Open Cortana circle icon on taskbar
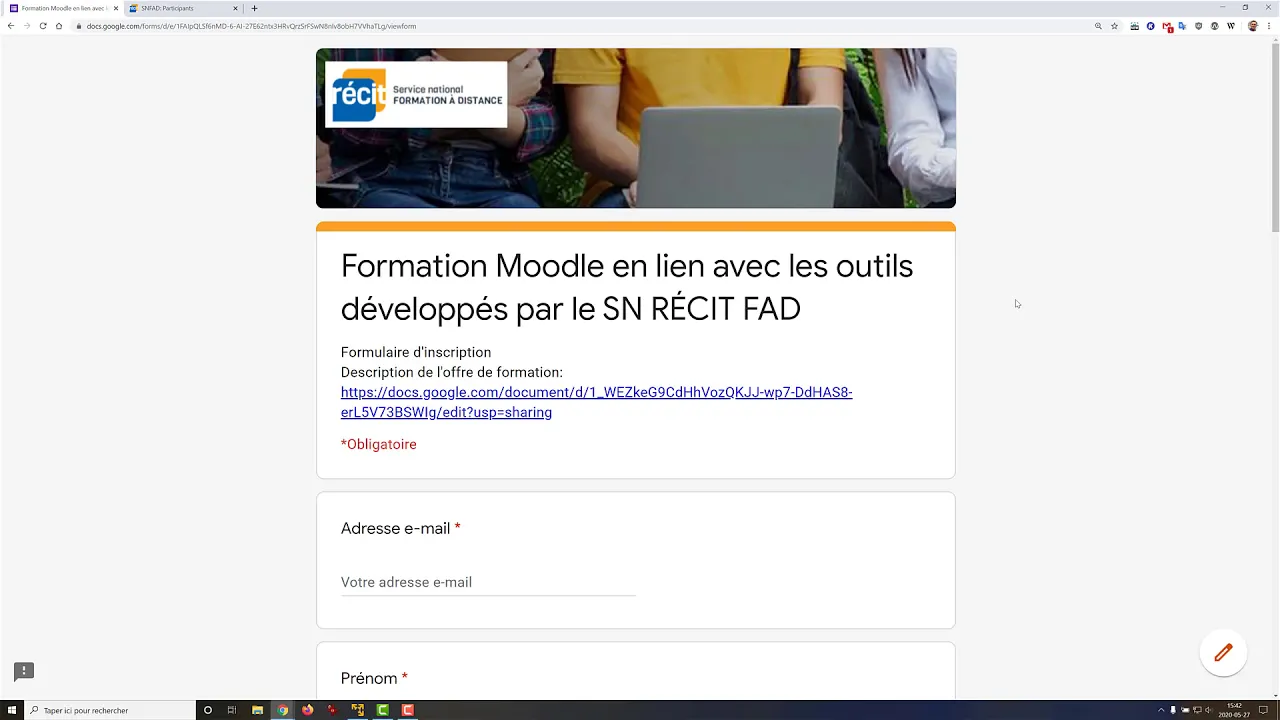 pyautogui.click(x=208, y=710)
